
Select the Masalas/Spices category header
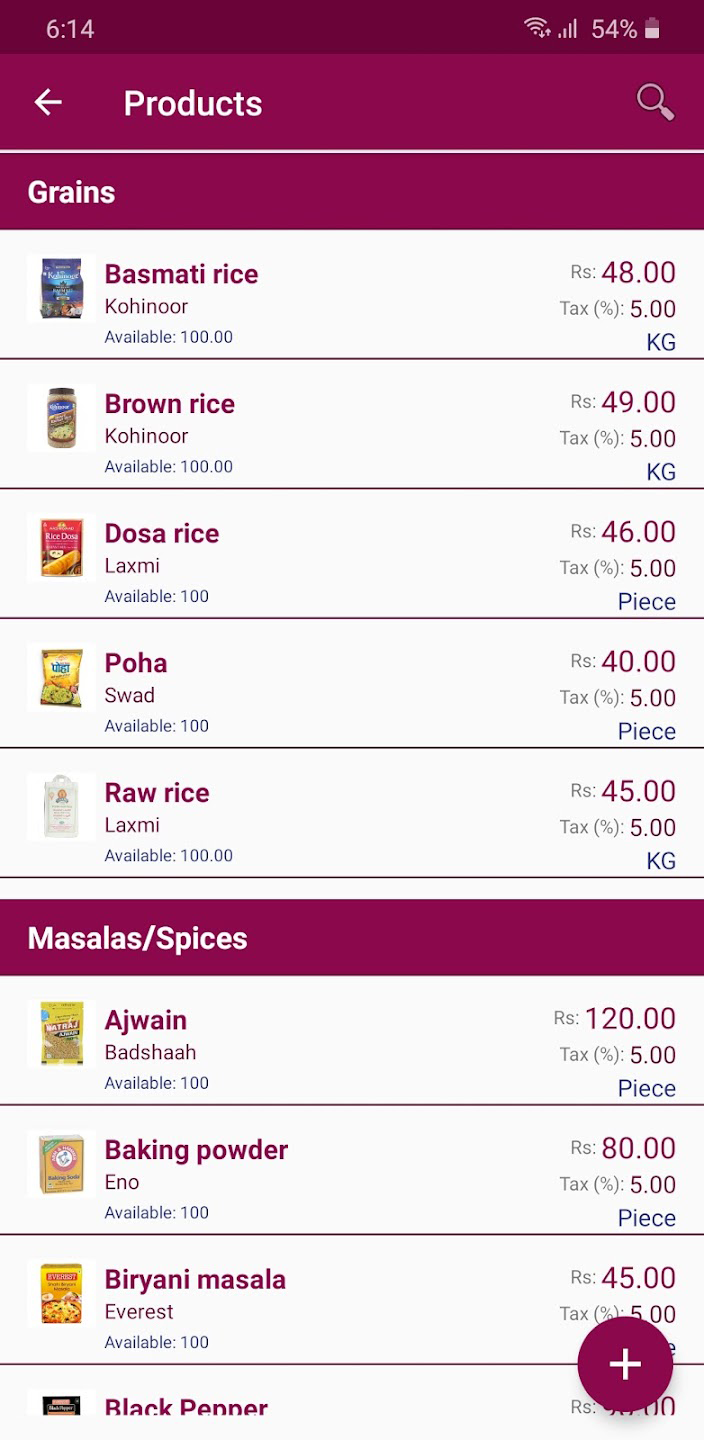click(138, 938)
